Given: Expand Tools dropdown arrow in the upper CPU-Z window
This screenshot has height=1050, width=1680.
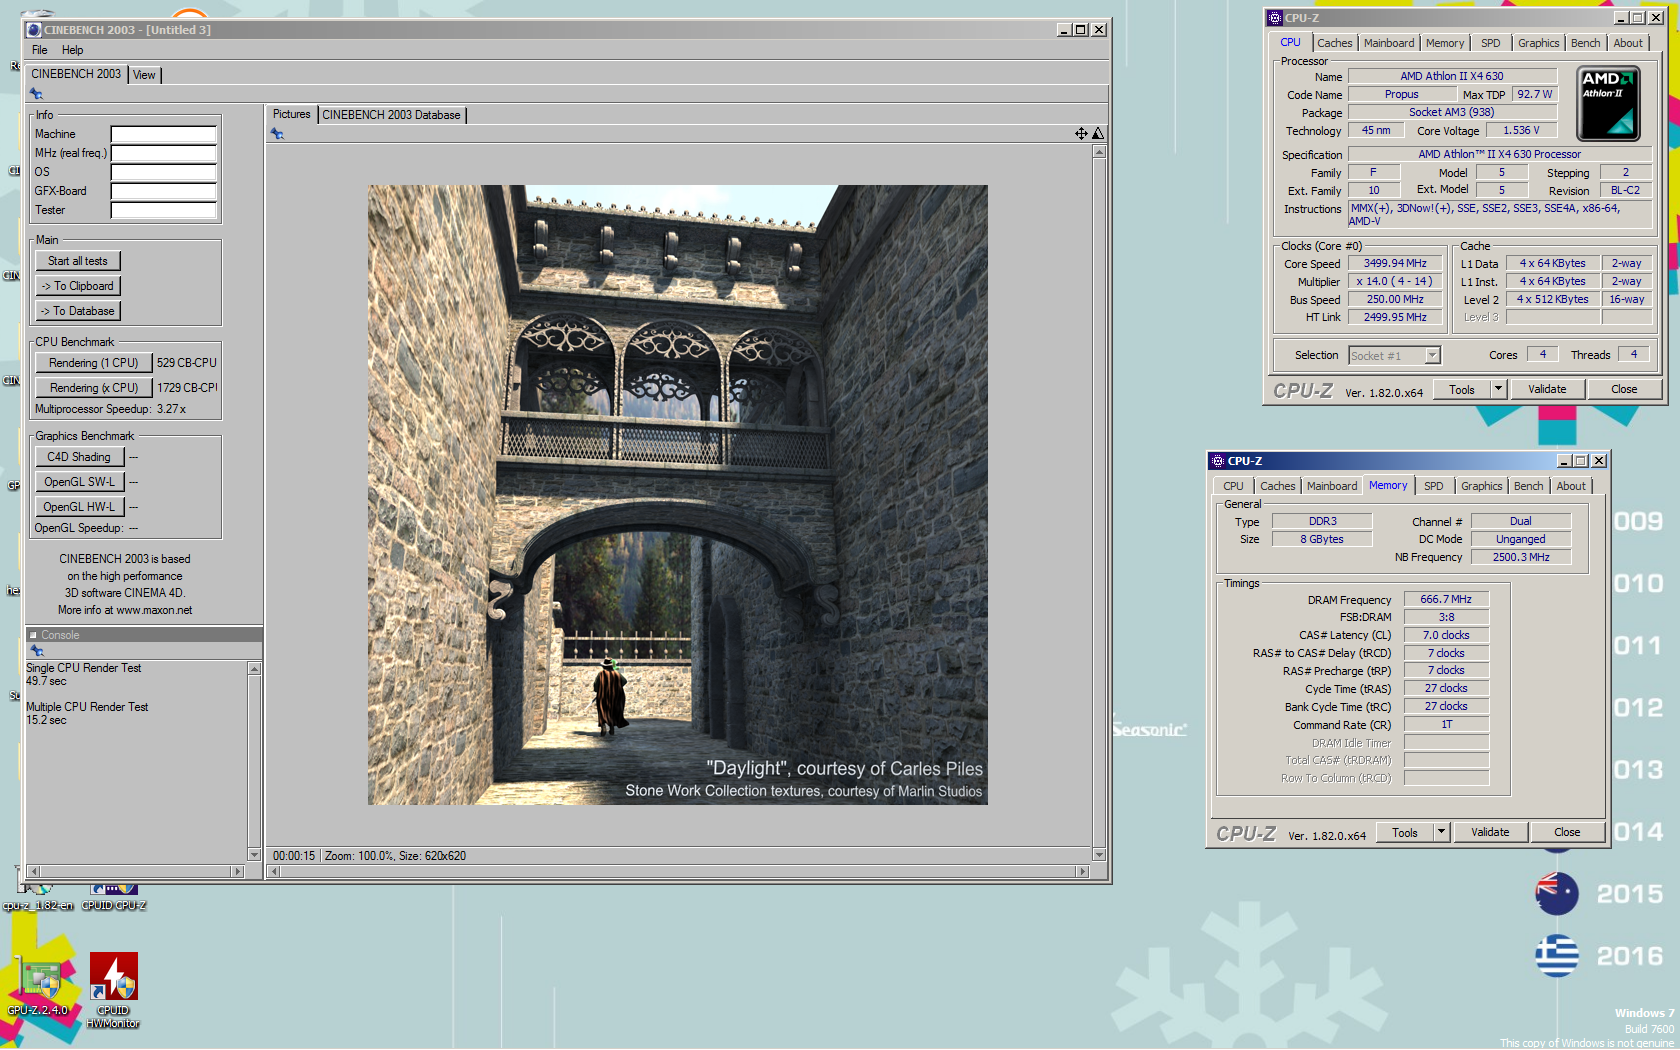Looking at the screenshot, I should [x=1498, y=390].
